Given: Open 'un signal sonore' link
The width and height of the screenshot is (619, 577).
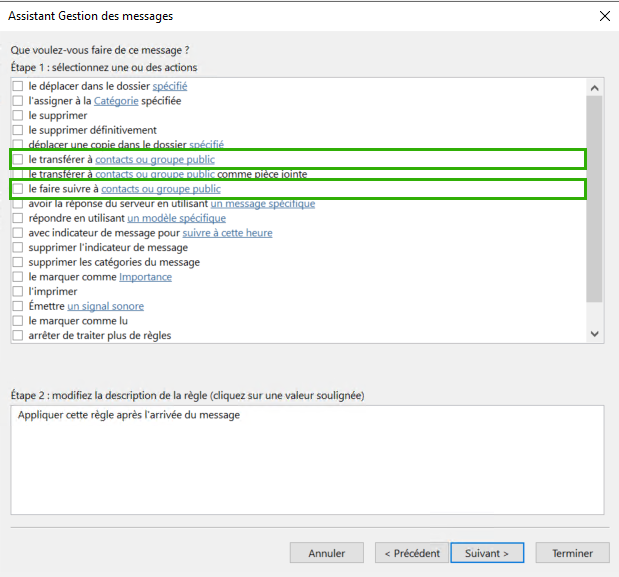Looking at the screenshot, I should (105, 306).
